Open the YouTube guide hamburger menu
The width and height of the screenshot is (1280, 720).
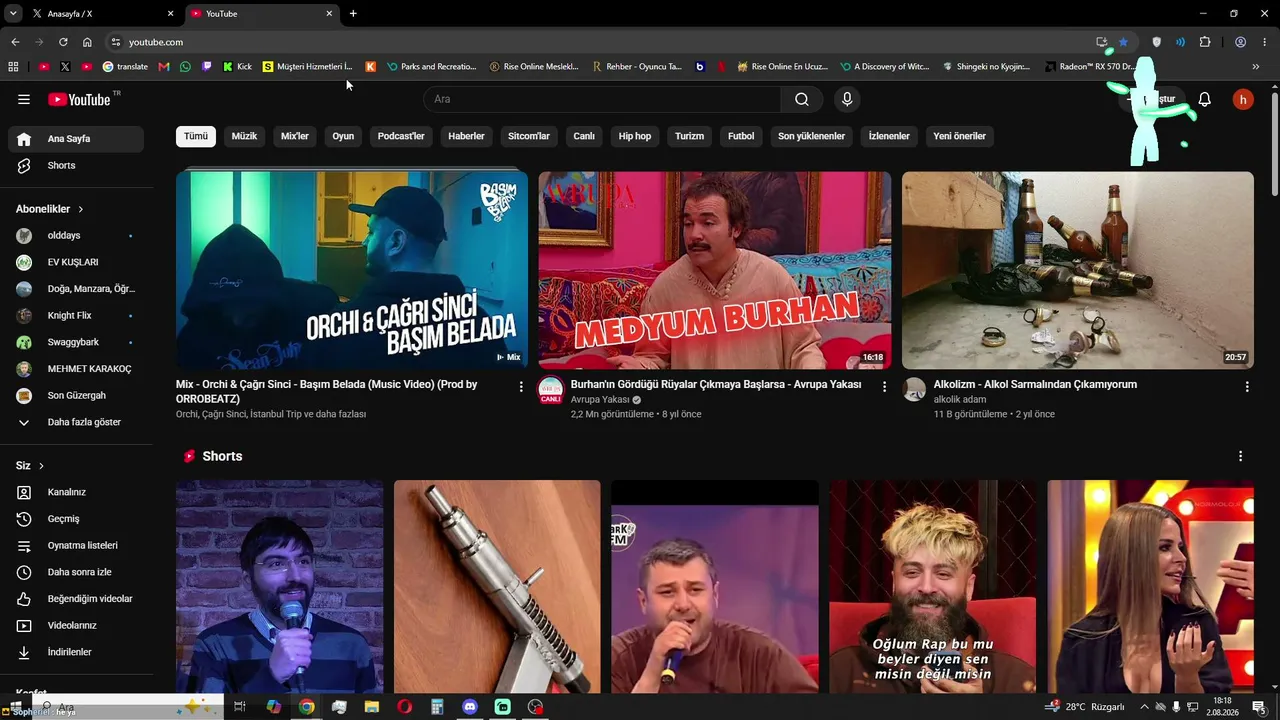[24, 99]
